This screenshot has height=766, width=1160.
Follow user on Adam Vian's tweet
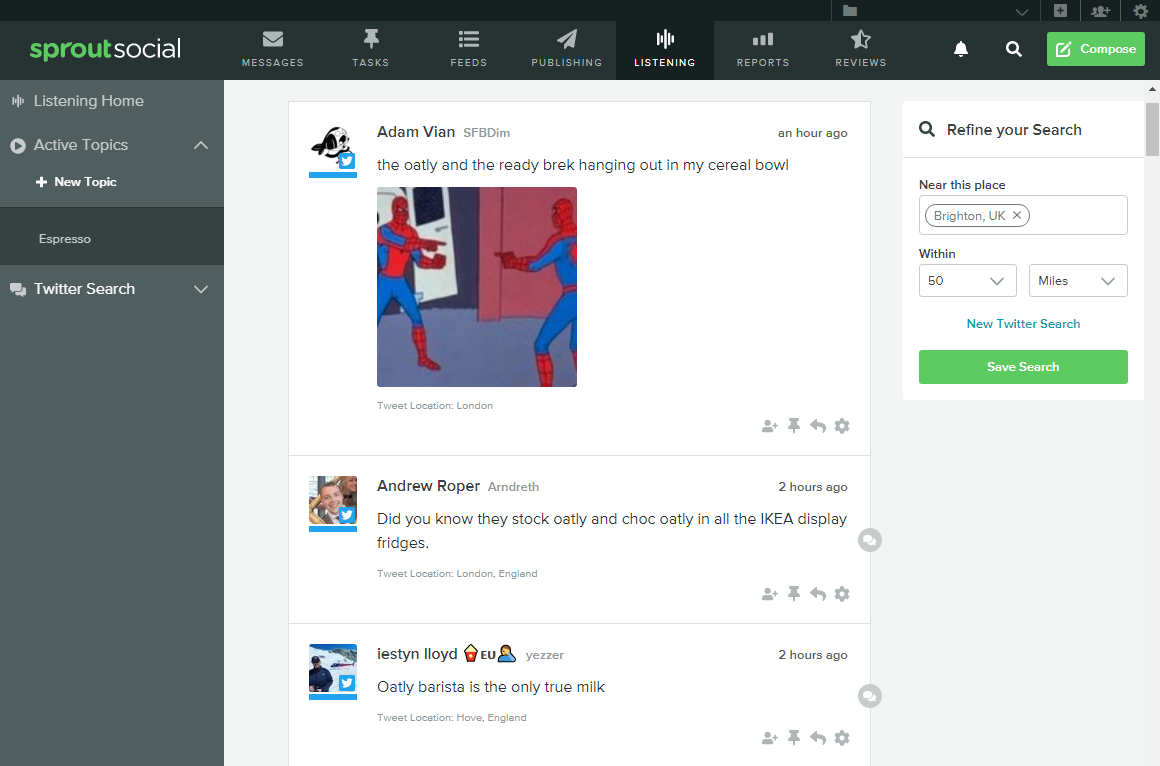pyautogui.click(x=769, y=426)
